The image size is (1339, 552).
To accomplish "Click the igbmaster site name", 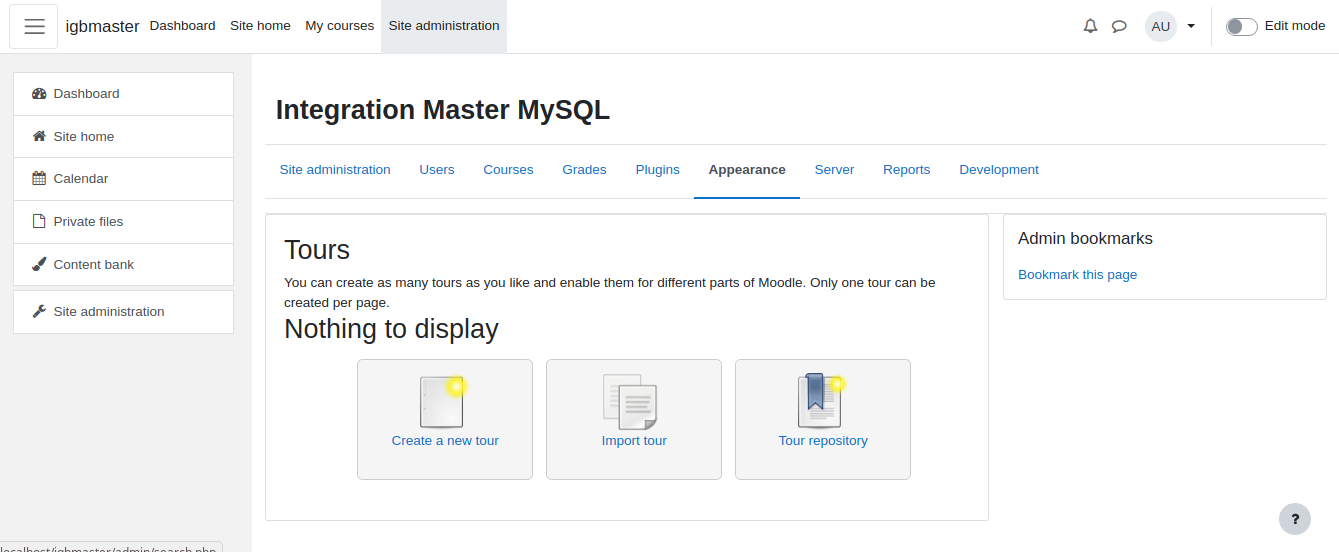I will click(102, 26).
